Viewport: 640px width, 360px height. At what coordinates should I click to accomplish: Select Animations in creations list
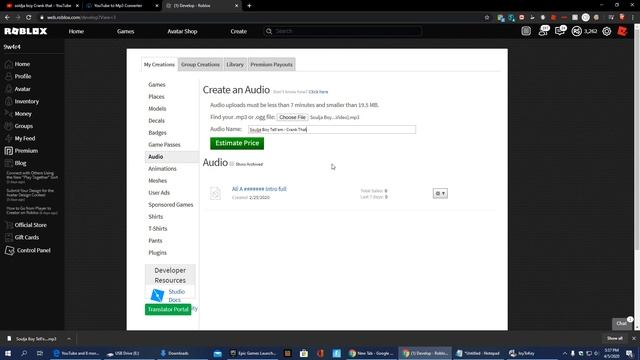pyautogui.click(x=162, y=169)
